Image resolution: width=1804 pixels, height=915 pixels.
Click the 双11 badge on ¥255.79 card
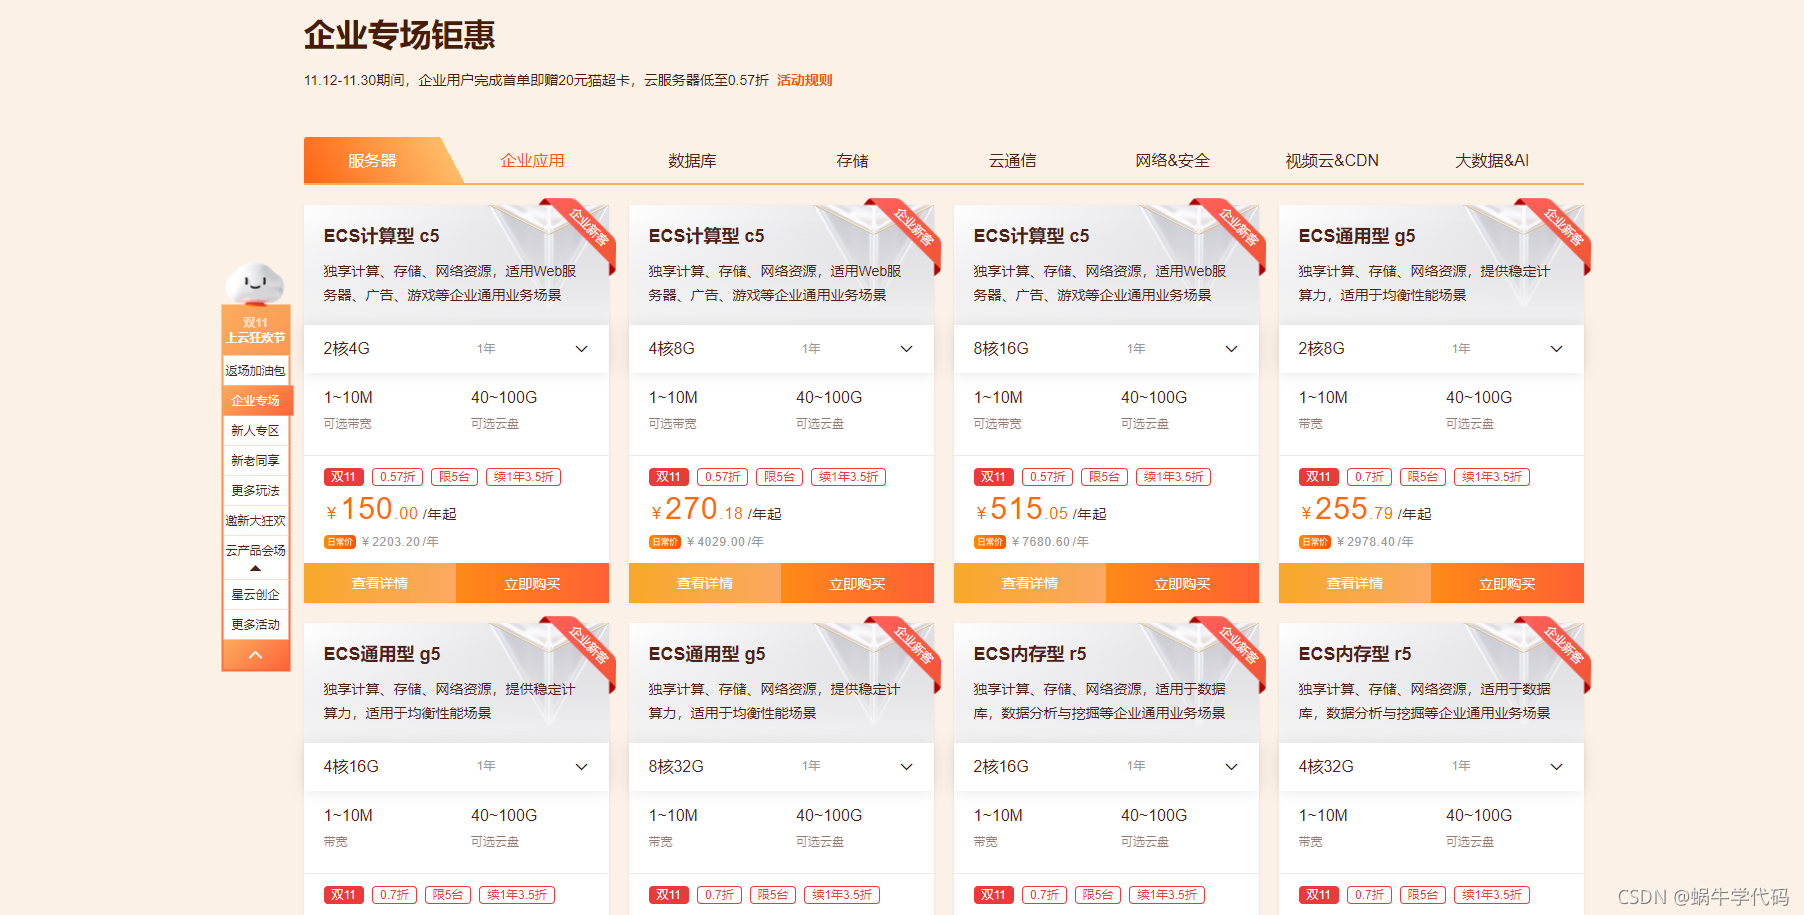coord(1318,477)
